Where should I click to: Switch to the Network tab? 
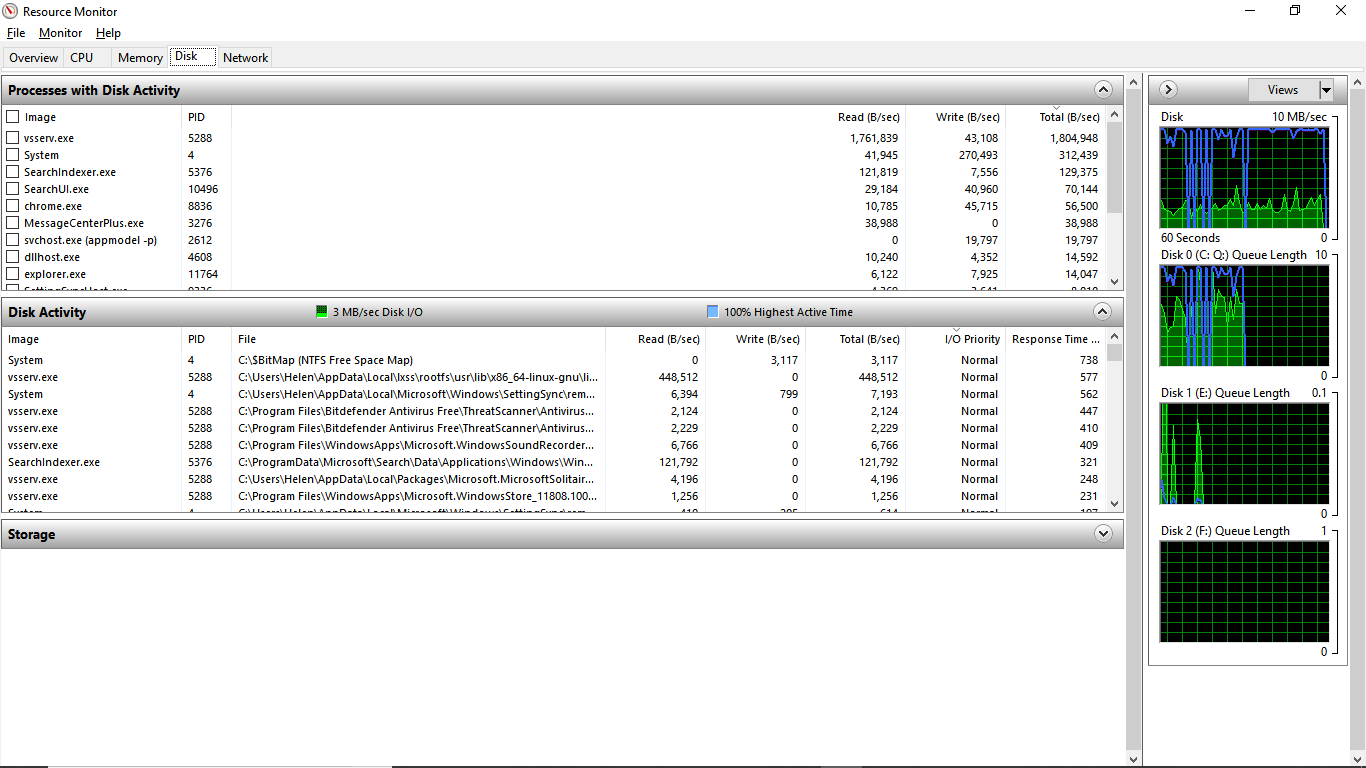(x=245, y=58)
